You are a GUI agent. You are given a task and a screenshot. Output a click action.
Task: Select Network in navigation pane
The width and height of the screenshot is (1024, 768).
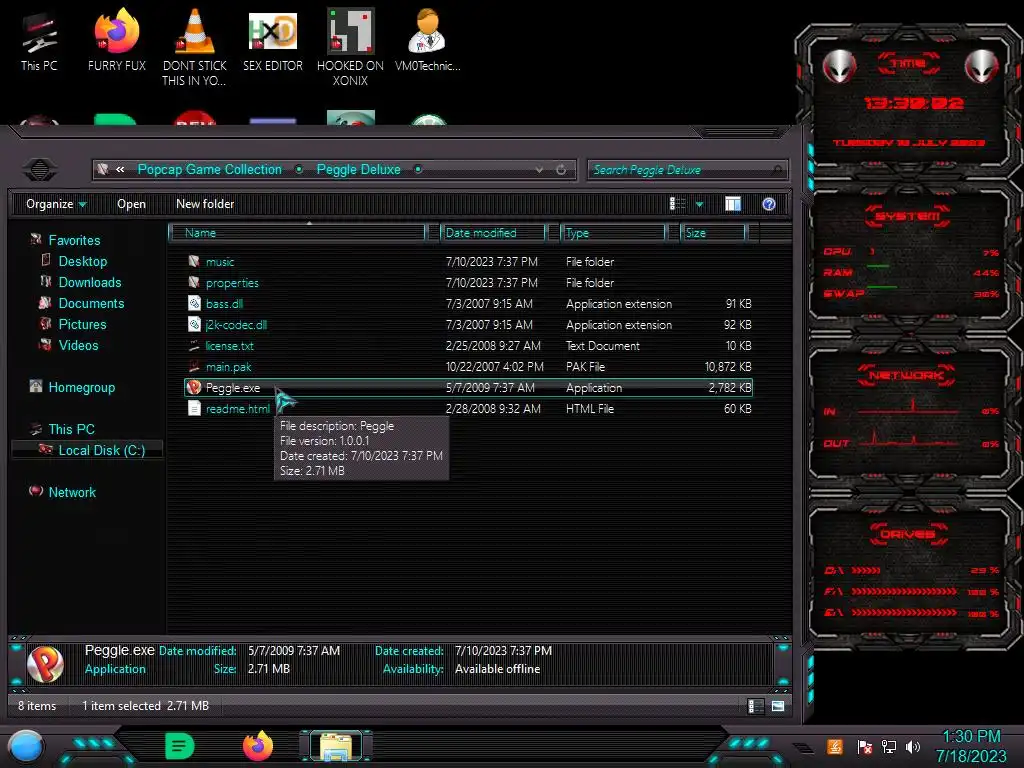coord(72,492)
